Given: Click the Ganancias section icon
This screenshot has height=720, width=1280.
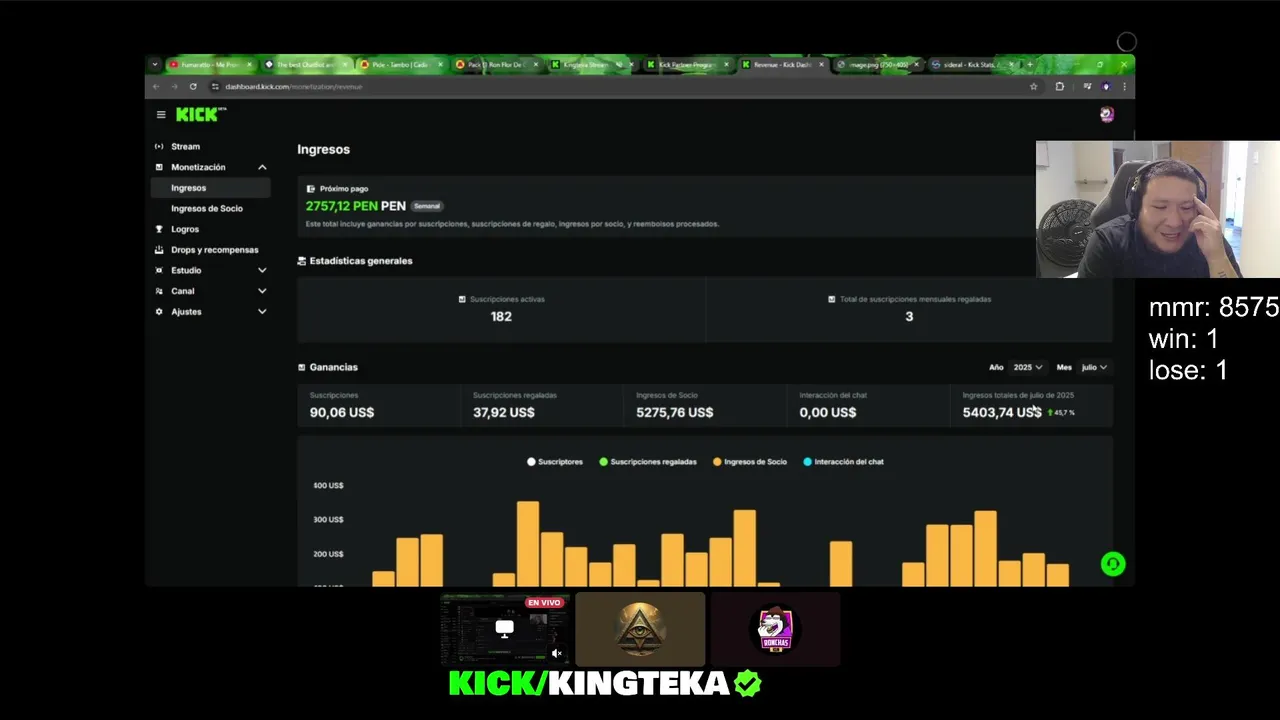Looking at the screenshot, I should tap(302, 367).
